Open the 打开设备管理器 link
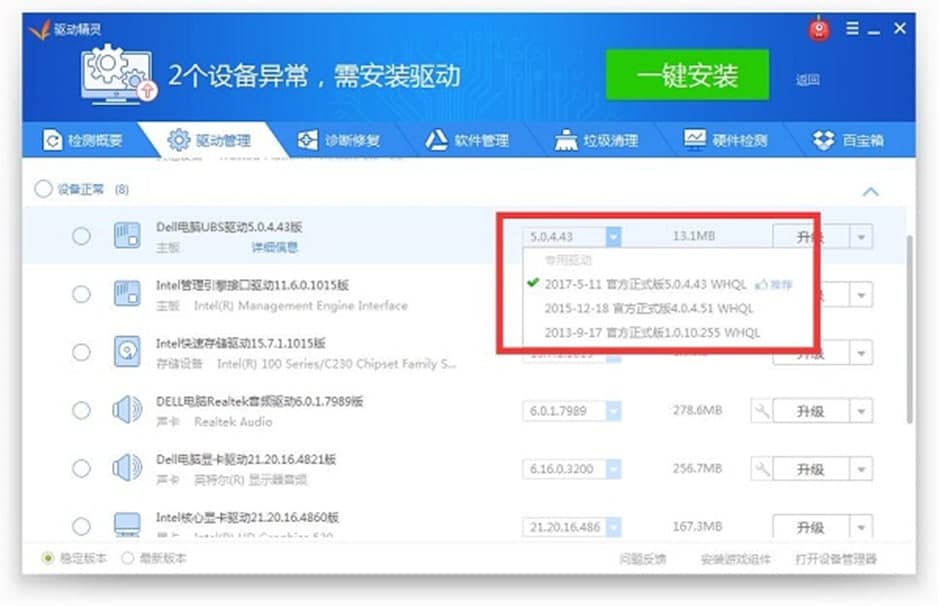This screenshot has width=938, height=606. point(836,559)
